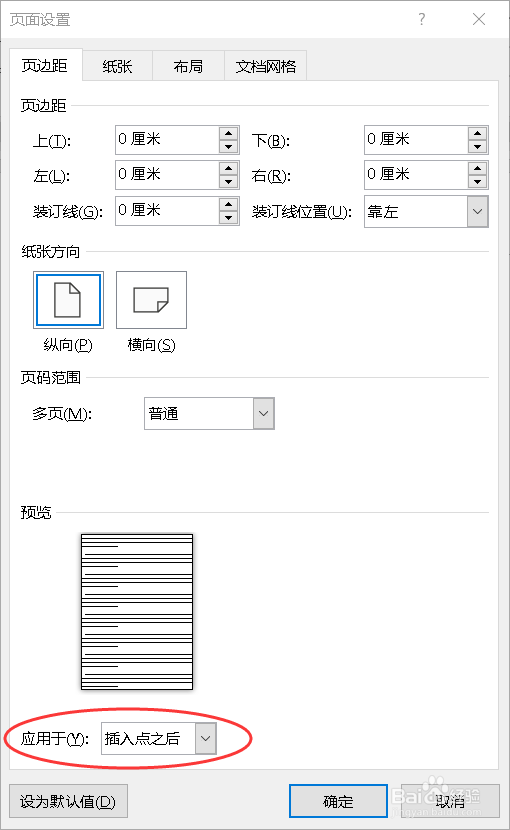Click the 横向(S) label text

click(151, 345)
